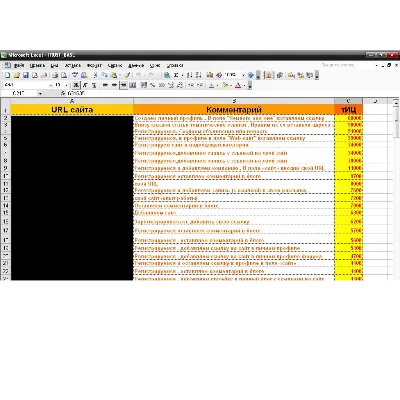Image resolution: width=400 pixels, height=400 pixels.
Task: Select the Комментарий header cell
Action: coord(234,110)
